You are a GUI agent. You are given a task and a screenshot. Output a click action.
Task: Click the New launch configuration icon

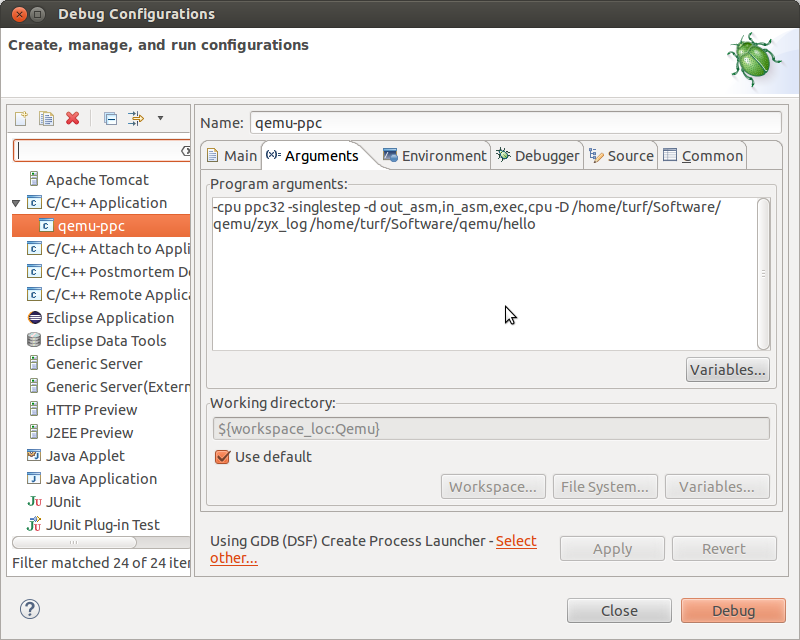point(21,118)
